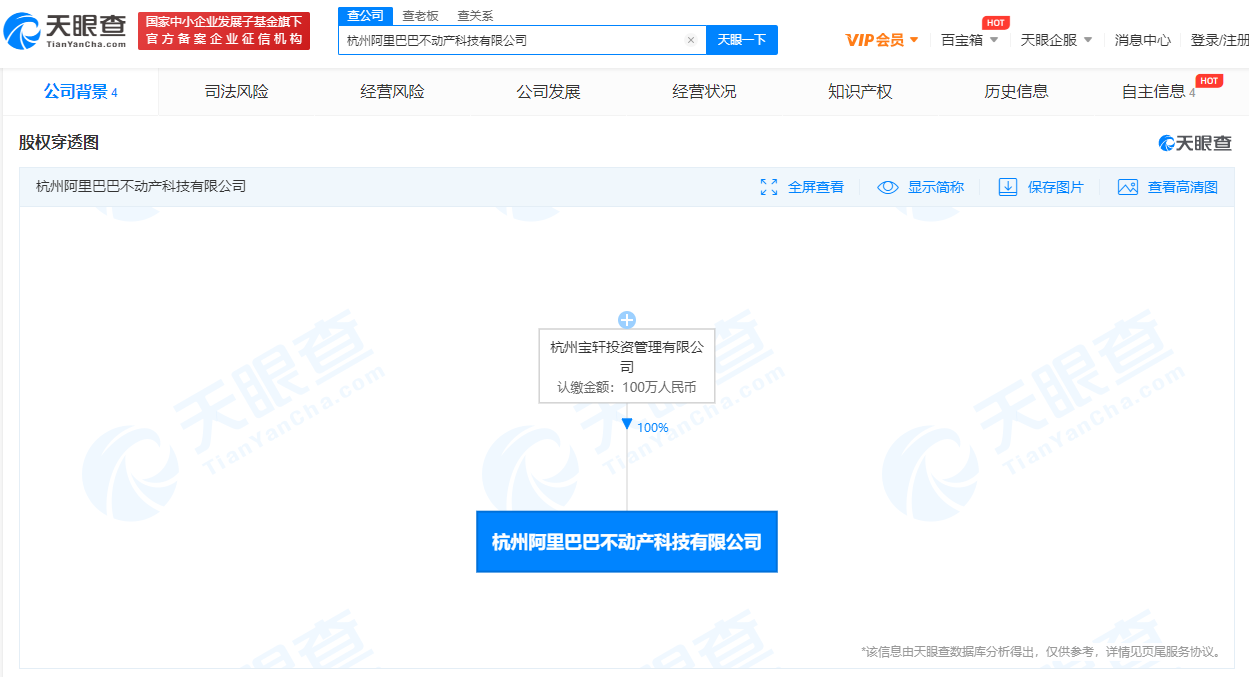
Task: Switch to 知识产权 tab
Action: 860,92
